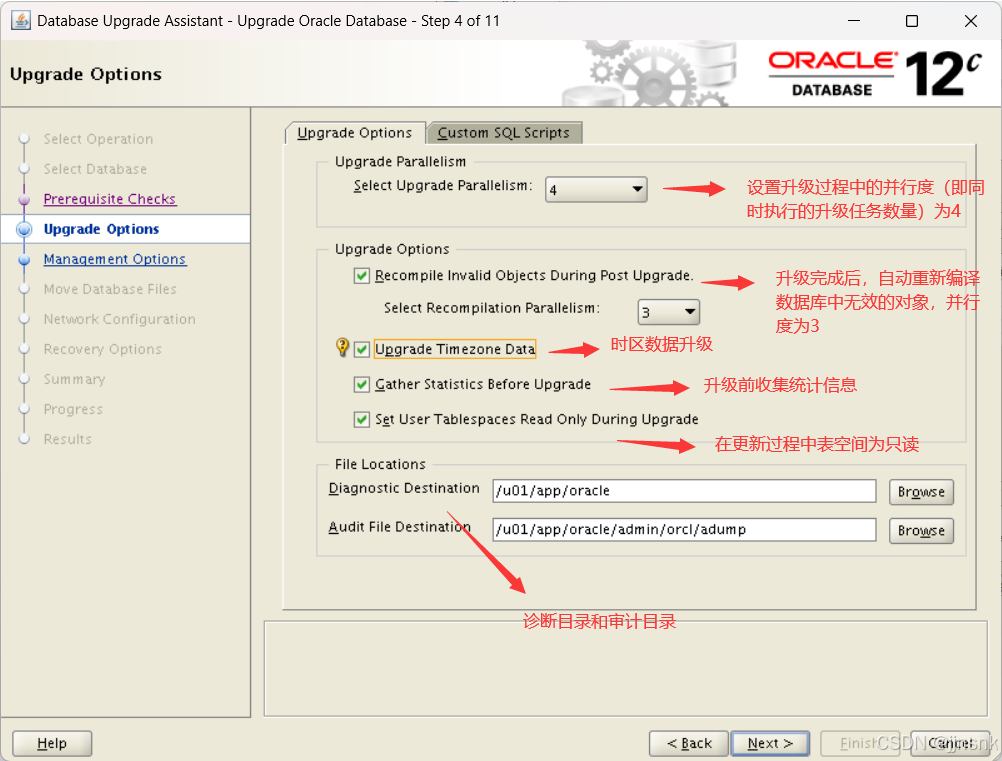The image size is (1002, 761).
Task: Click the Java application icon in title bar
Action: (20, 20)
